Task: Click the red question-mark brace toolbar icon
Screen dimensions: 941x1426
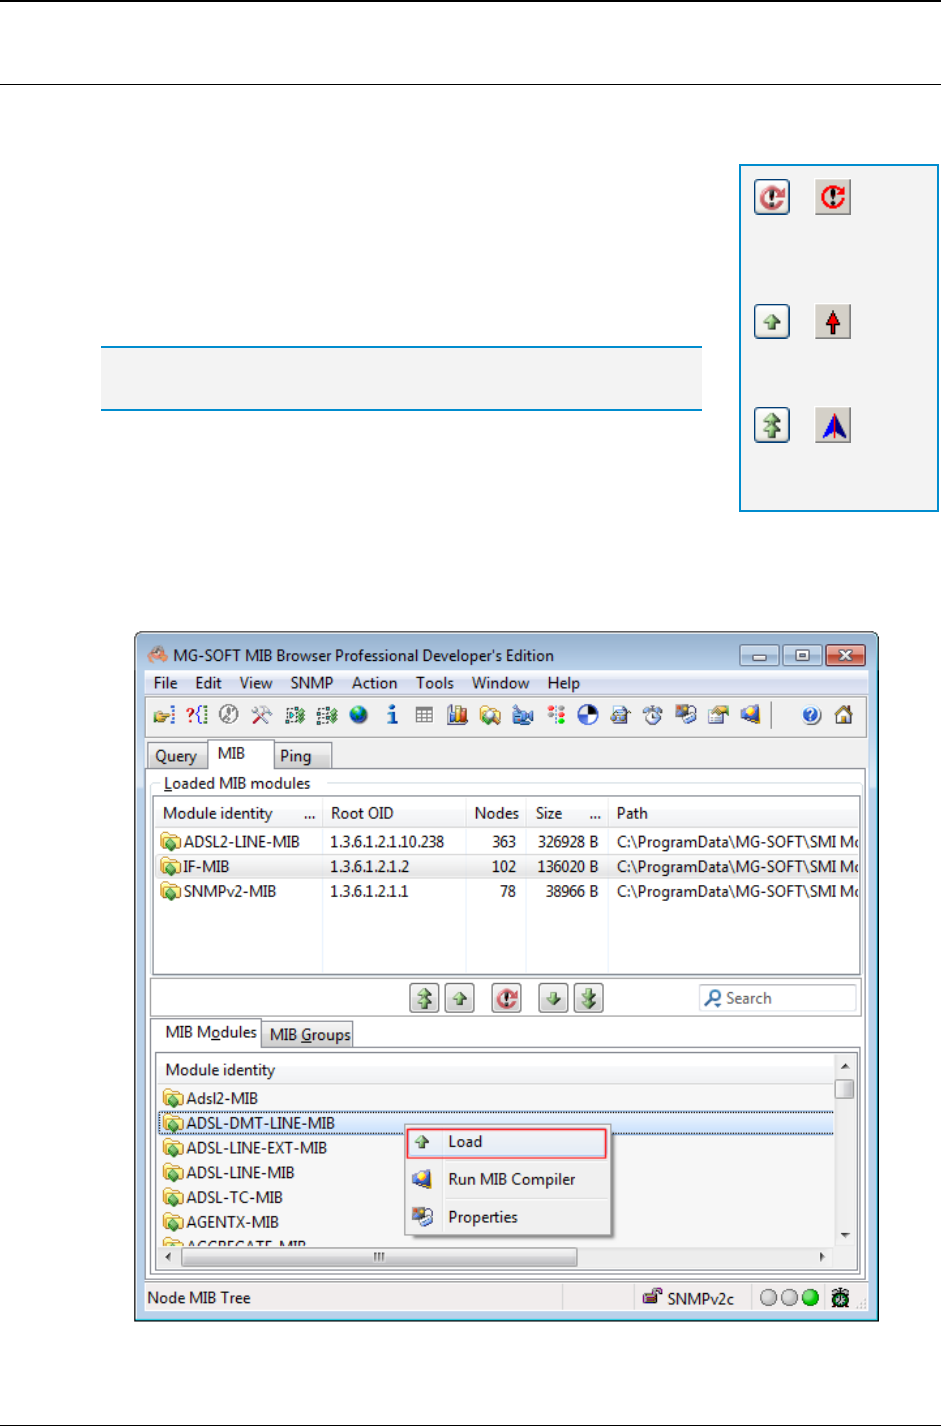Action: 197,715
